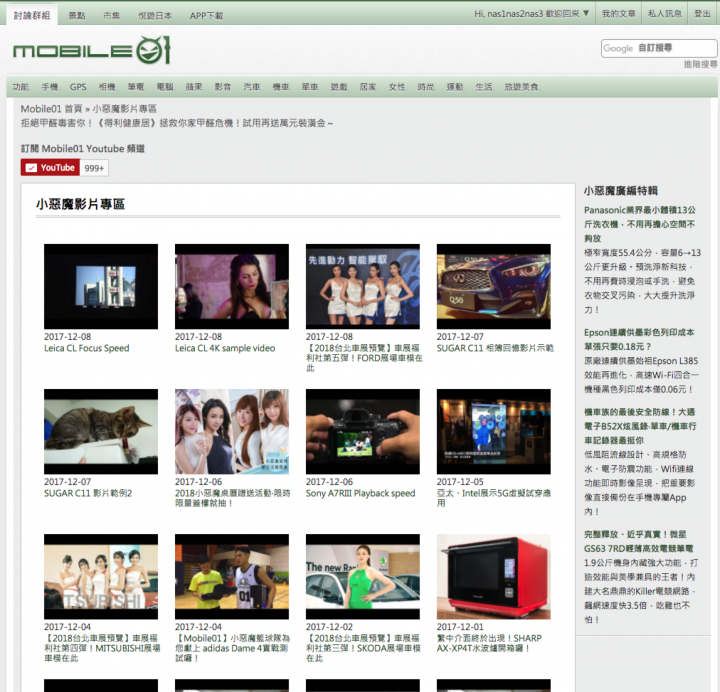
Task: Open the 悅遊日本 tab
Action: pos(155,16)
